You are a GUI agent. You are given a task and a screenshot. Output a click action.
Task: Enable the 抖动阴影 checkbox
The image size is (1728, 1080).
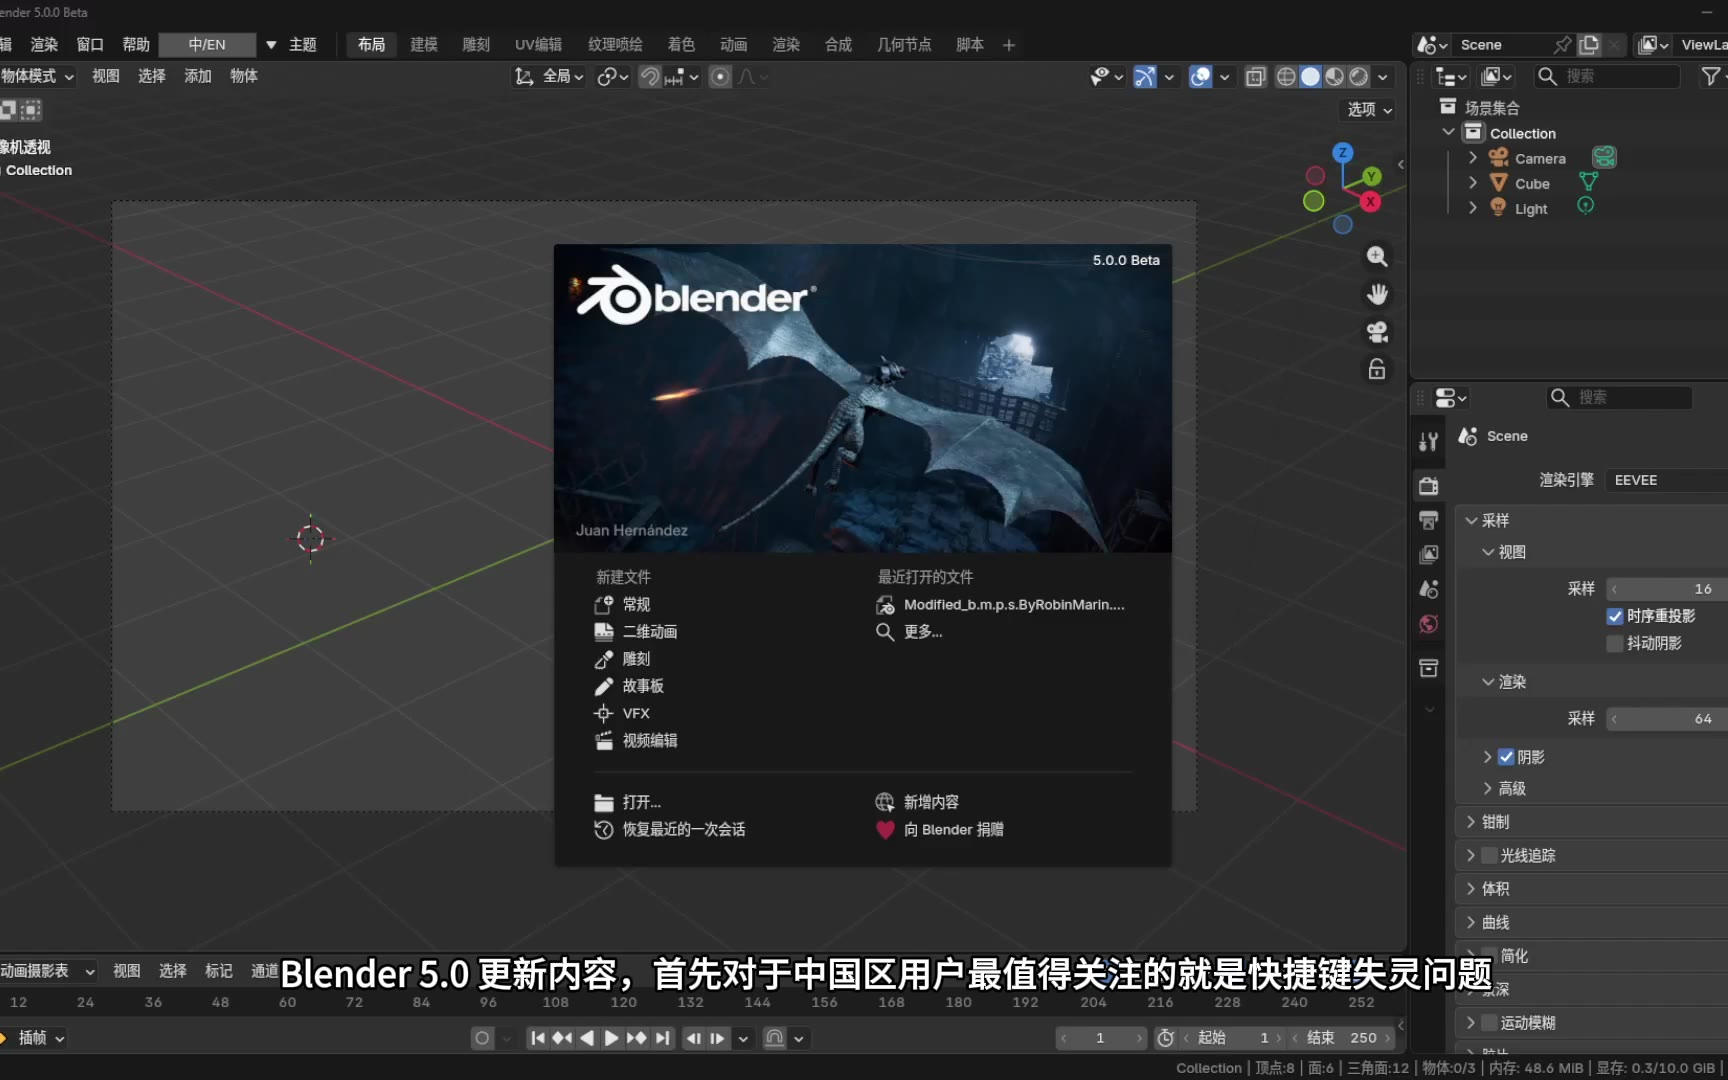[1614, 643]
